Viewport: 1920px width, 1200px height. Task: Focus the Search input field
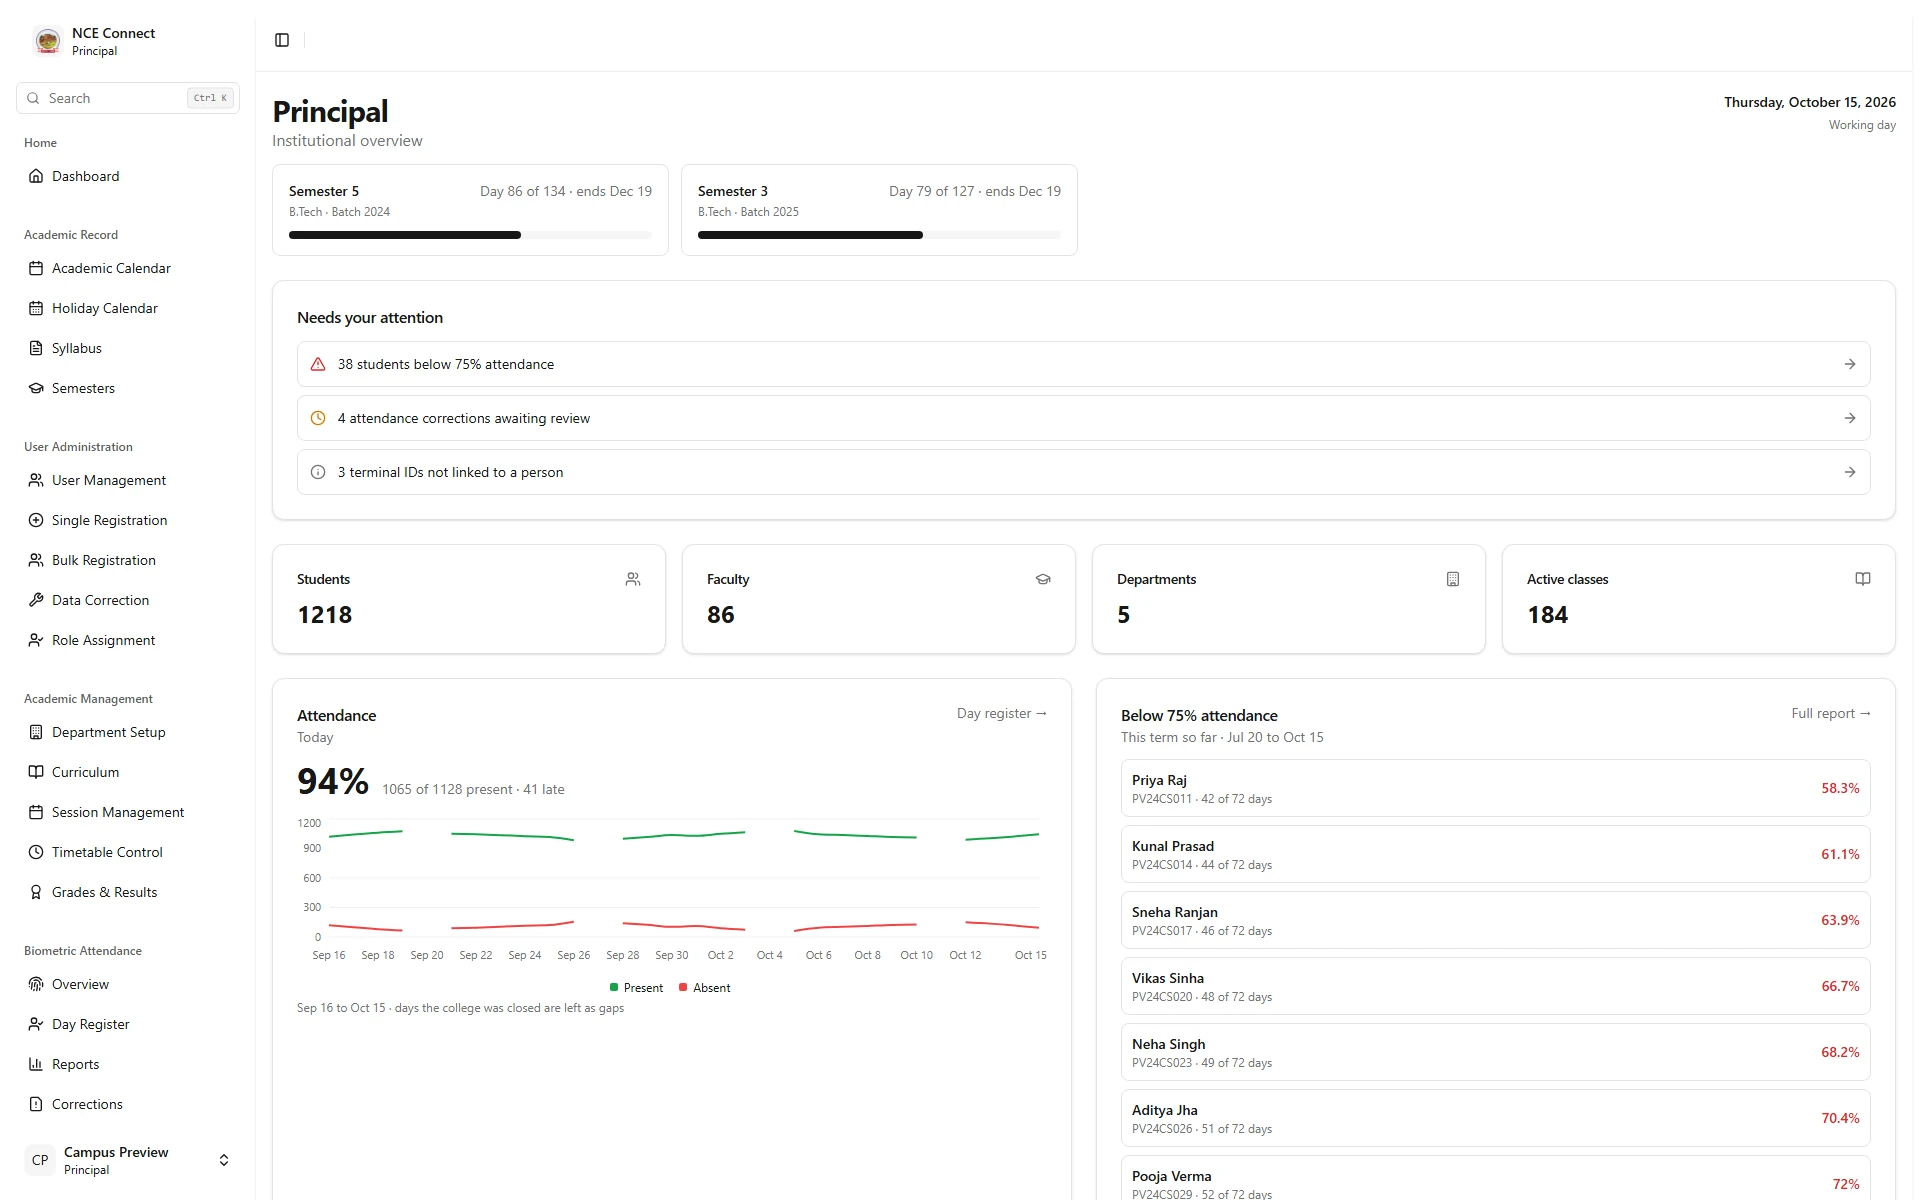pyautogui.click(x=128, y=98)
